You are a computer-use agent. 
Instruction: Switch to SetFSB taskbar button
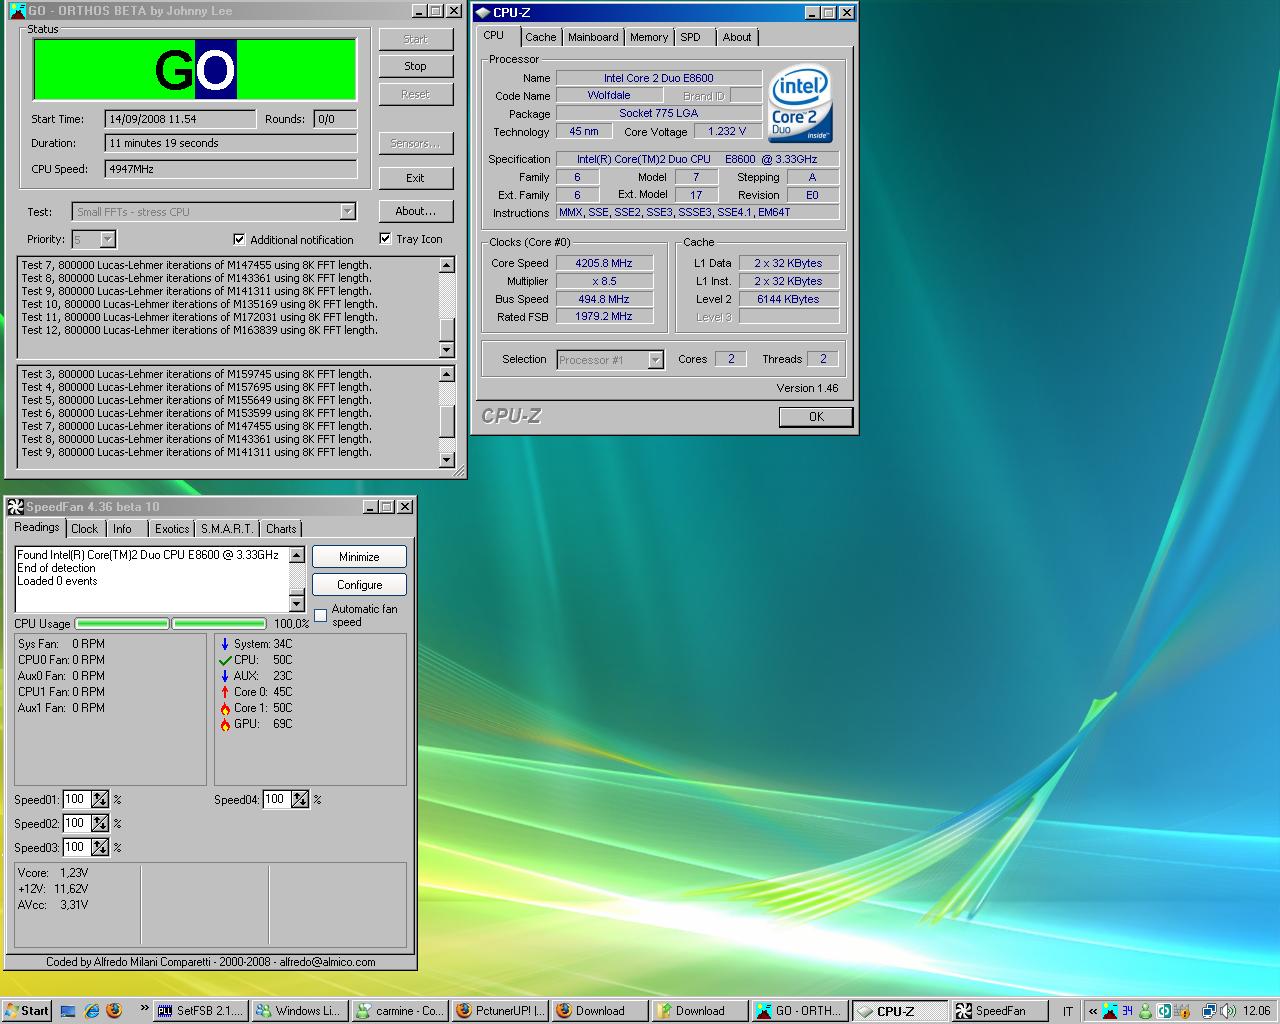click(x=200, y=1011)
